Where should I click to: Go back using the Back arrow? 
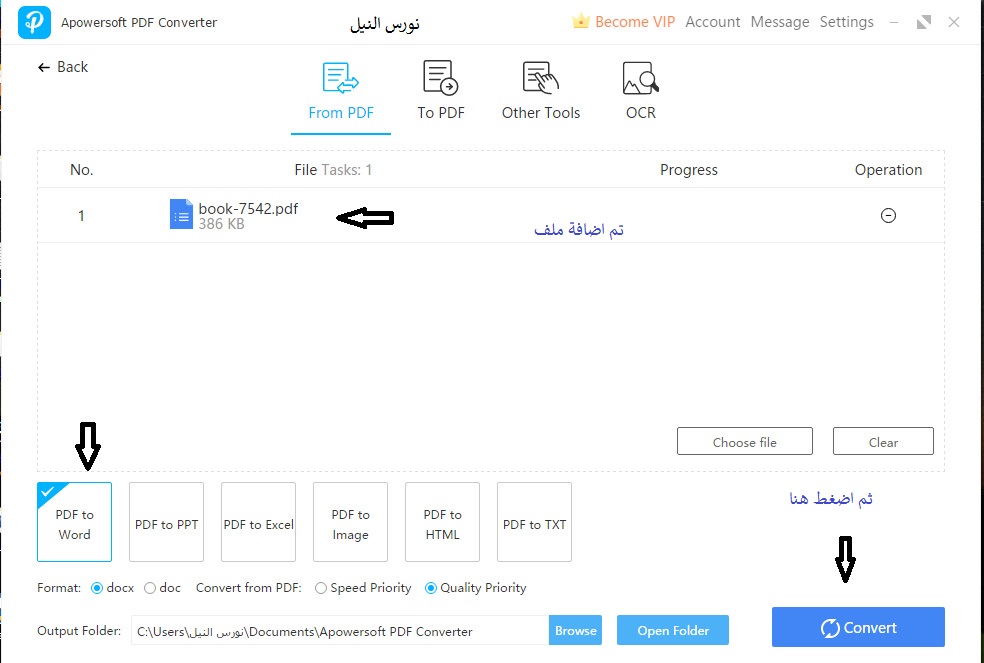click(x=44, y=67)
